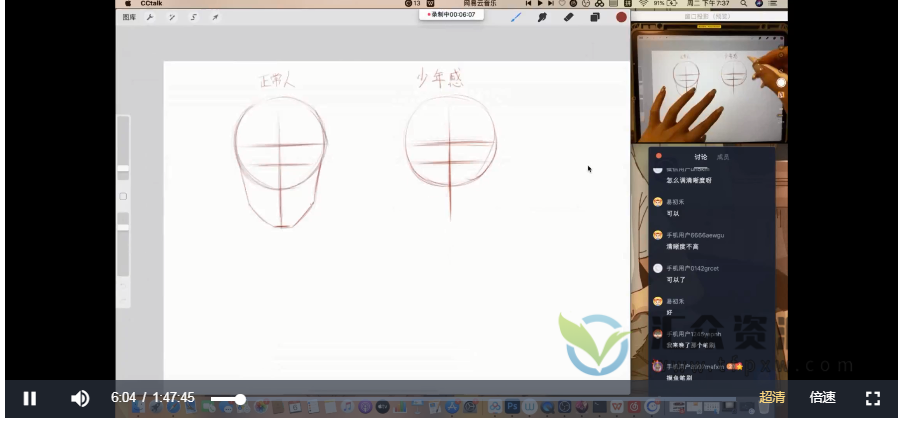The image size is (900, 421).
Task: Open Calendar in the dock
Action: 295,407
